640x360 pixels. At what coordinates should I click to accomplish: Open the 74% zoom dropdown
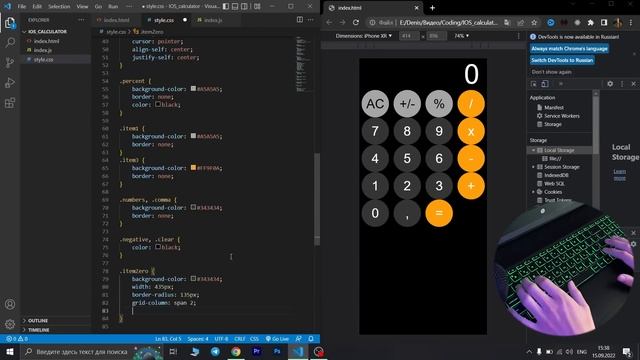click(461, 36)
